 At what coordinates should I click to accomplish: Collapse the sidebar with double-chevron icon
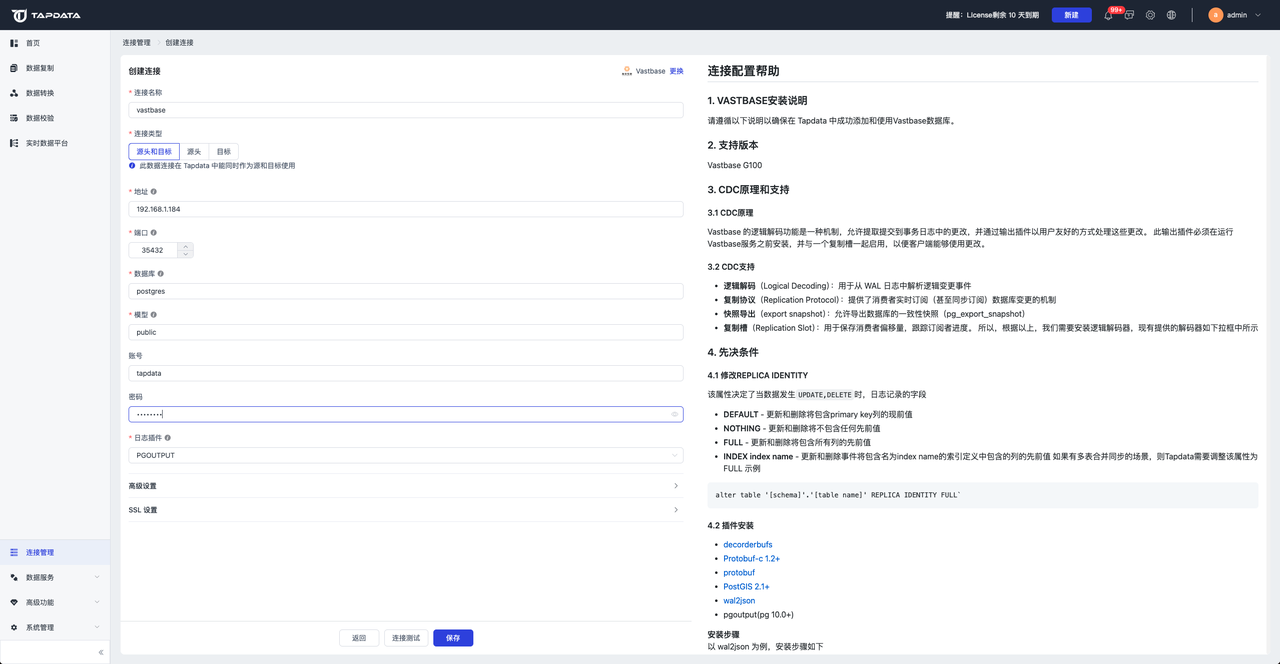[101, 652]
